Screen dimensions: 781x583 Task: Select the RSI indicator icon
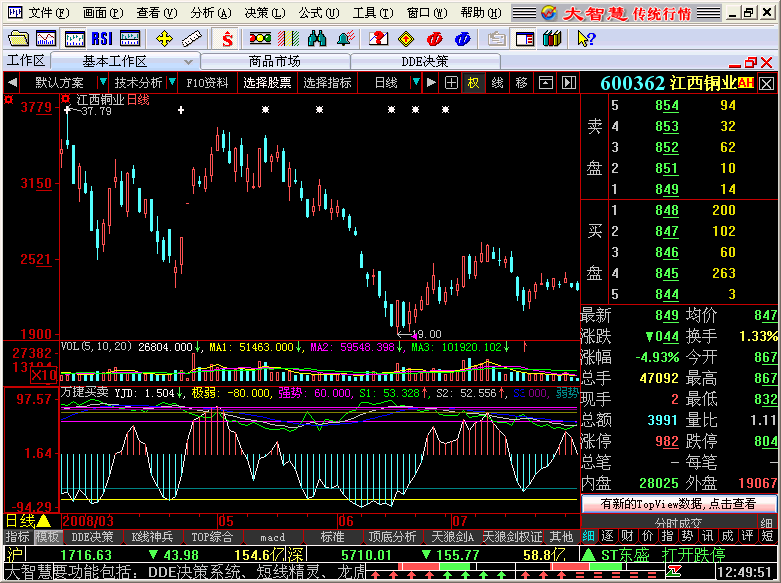tap(102, 38)
